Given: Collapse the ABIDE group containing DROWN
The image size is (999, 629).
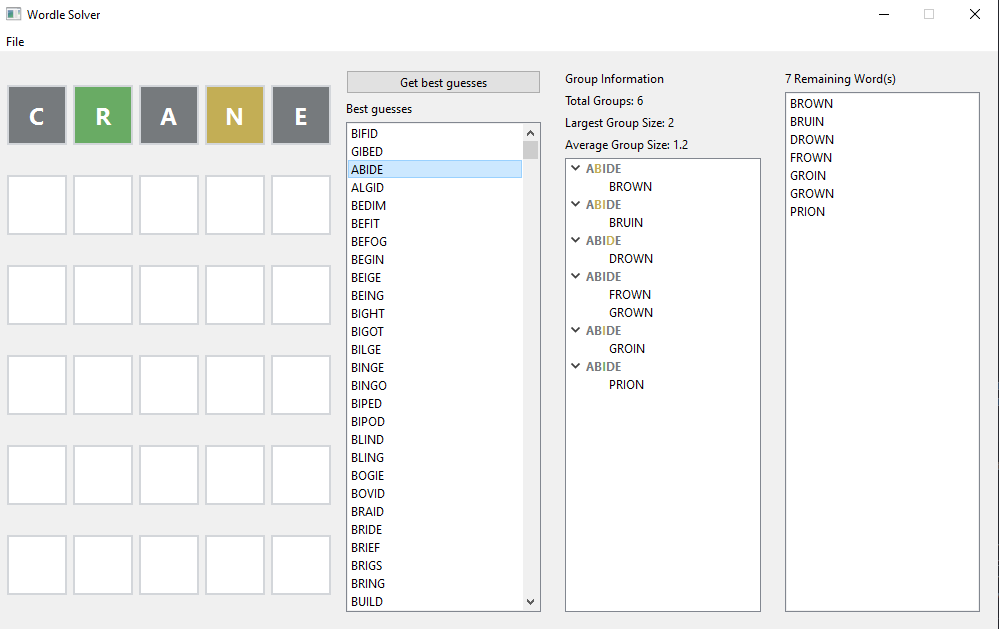Looking at the screenshot, I should [576, 240].
